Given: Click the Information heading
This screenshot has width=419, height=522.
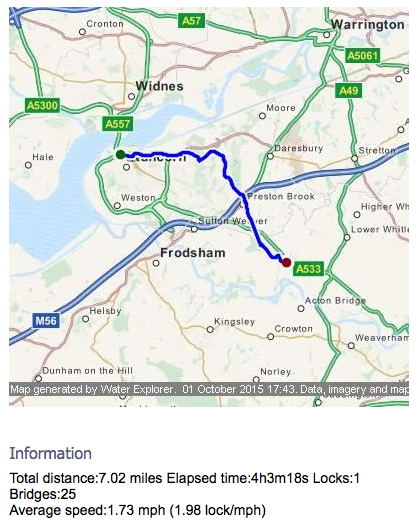Looking at the screenshot, I should click(50, 453).
